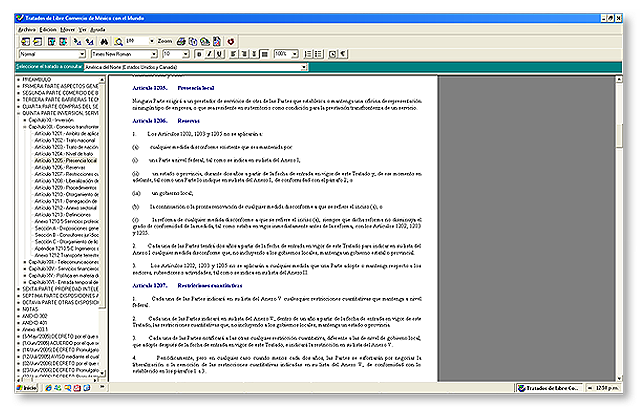Open the Archivo menu
640x413 pixels.
(x=27, y=29)
